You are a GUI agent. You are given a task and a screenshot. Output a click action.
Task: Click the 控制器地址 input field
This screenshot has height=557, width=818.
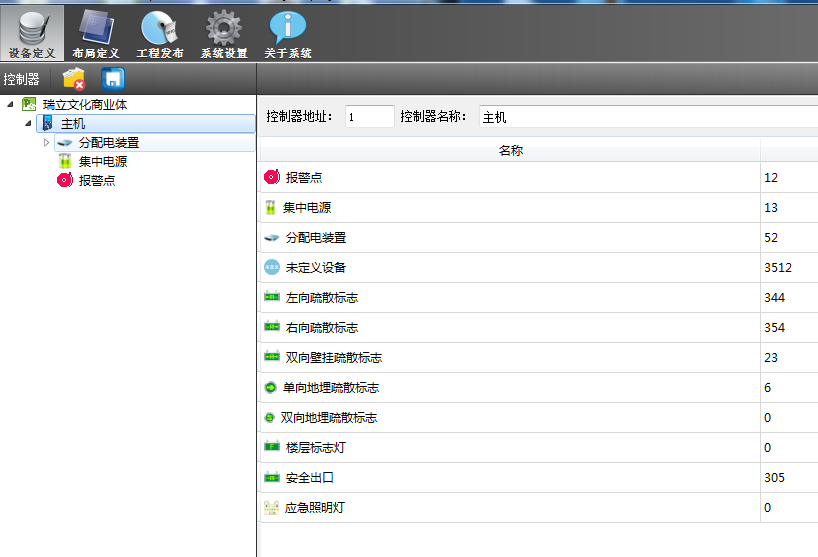369,117
